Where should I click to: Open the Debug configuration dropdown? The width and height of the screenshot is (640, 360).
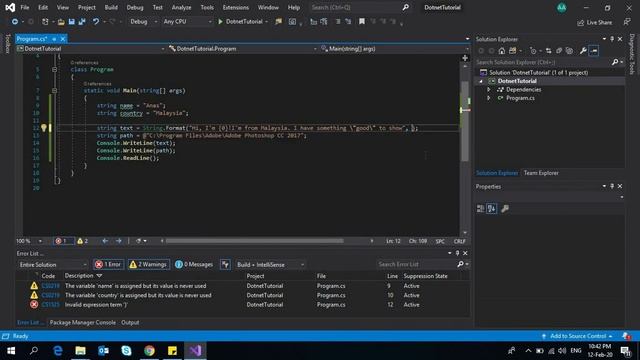click(x=143, y=22)
